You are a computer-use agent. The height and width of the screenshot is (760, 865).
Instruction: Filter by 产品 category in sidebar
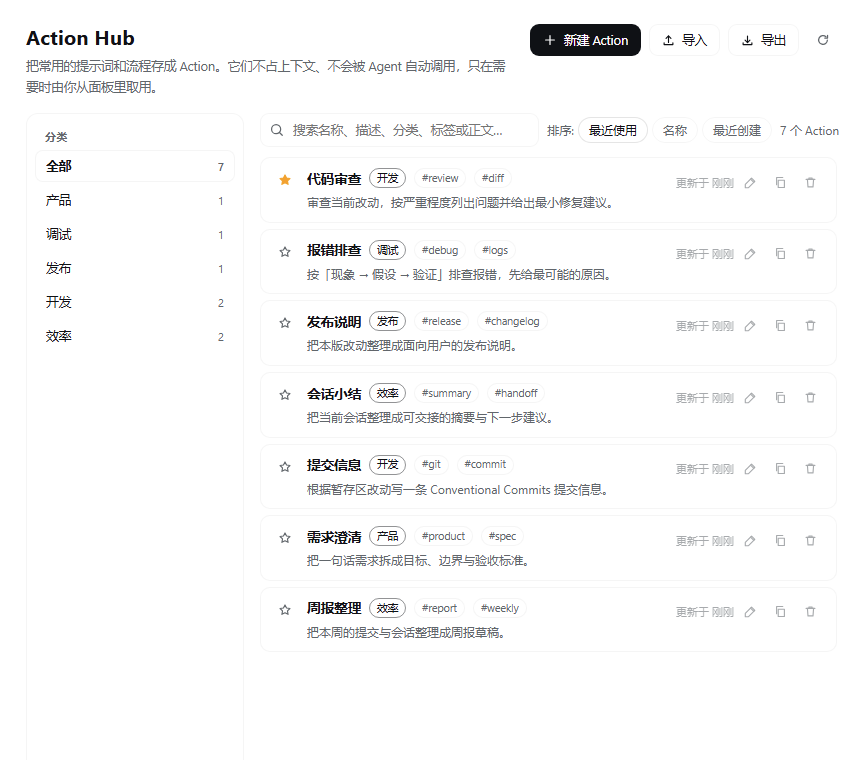click(135, 200)
